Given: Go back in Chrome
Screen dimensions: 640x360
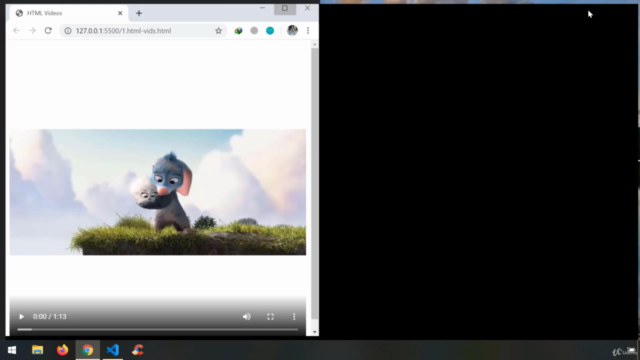Looking at the screenshot, I should coord(16,31).
